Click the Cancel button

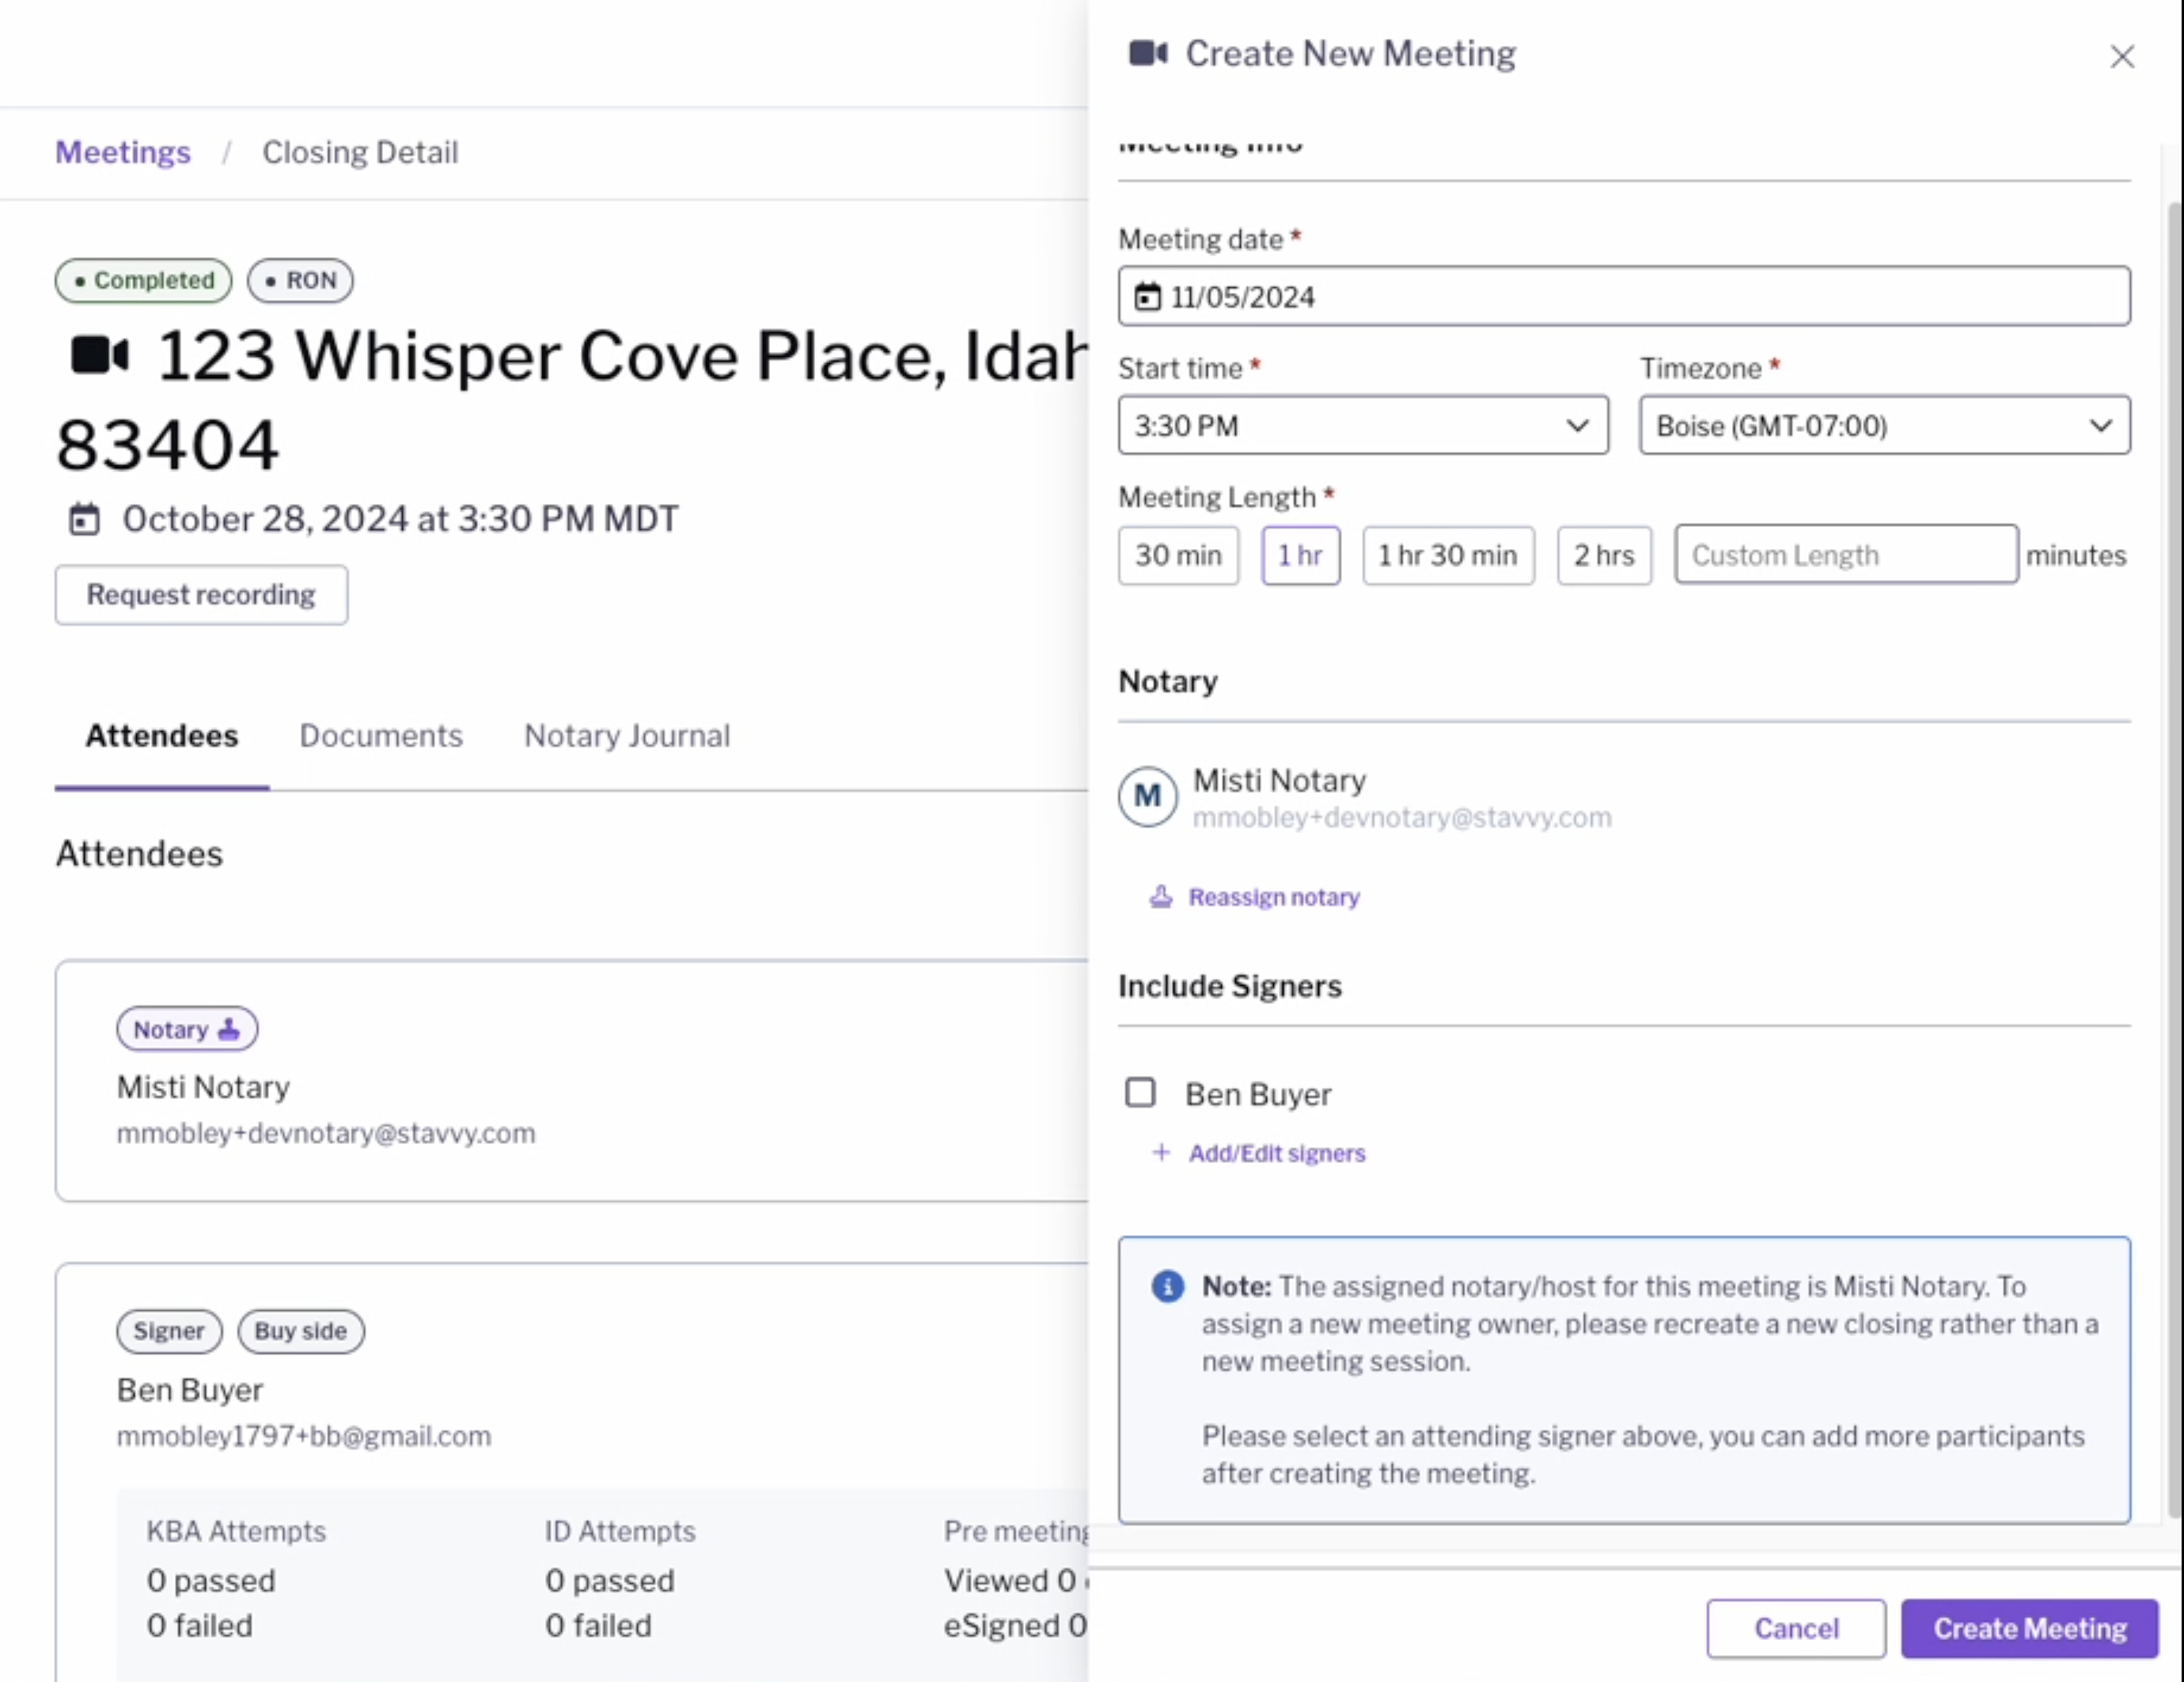coord(1796,1628)
